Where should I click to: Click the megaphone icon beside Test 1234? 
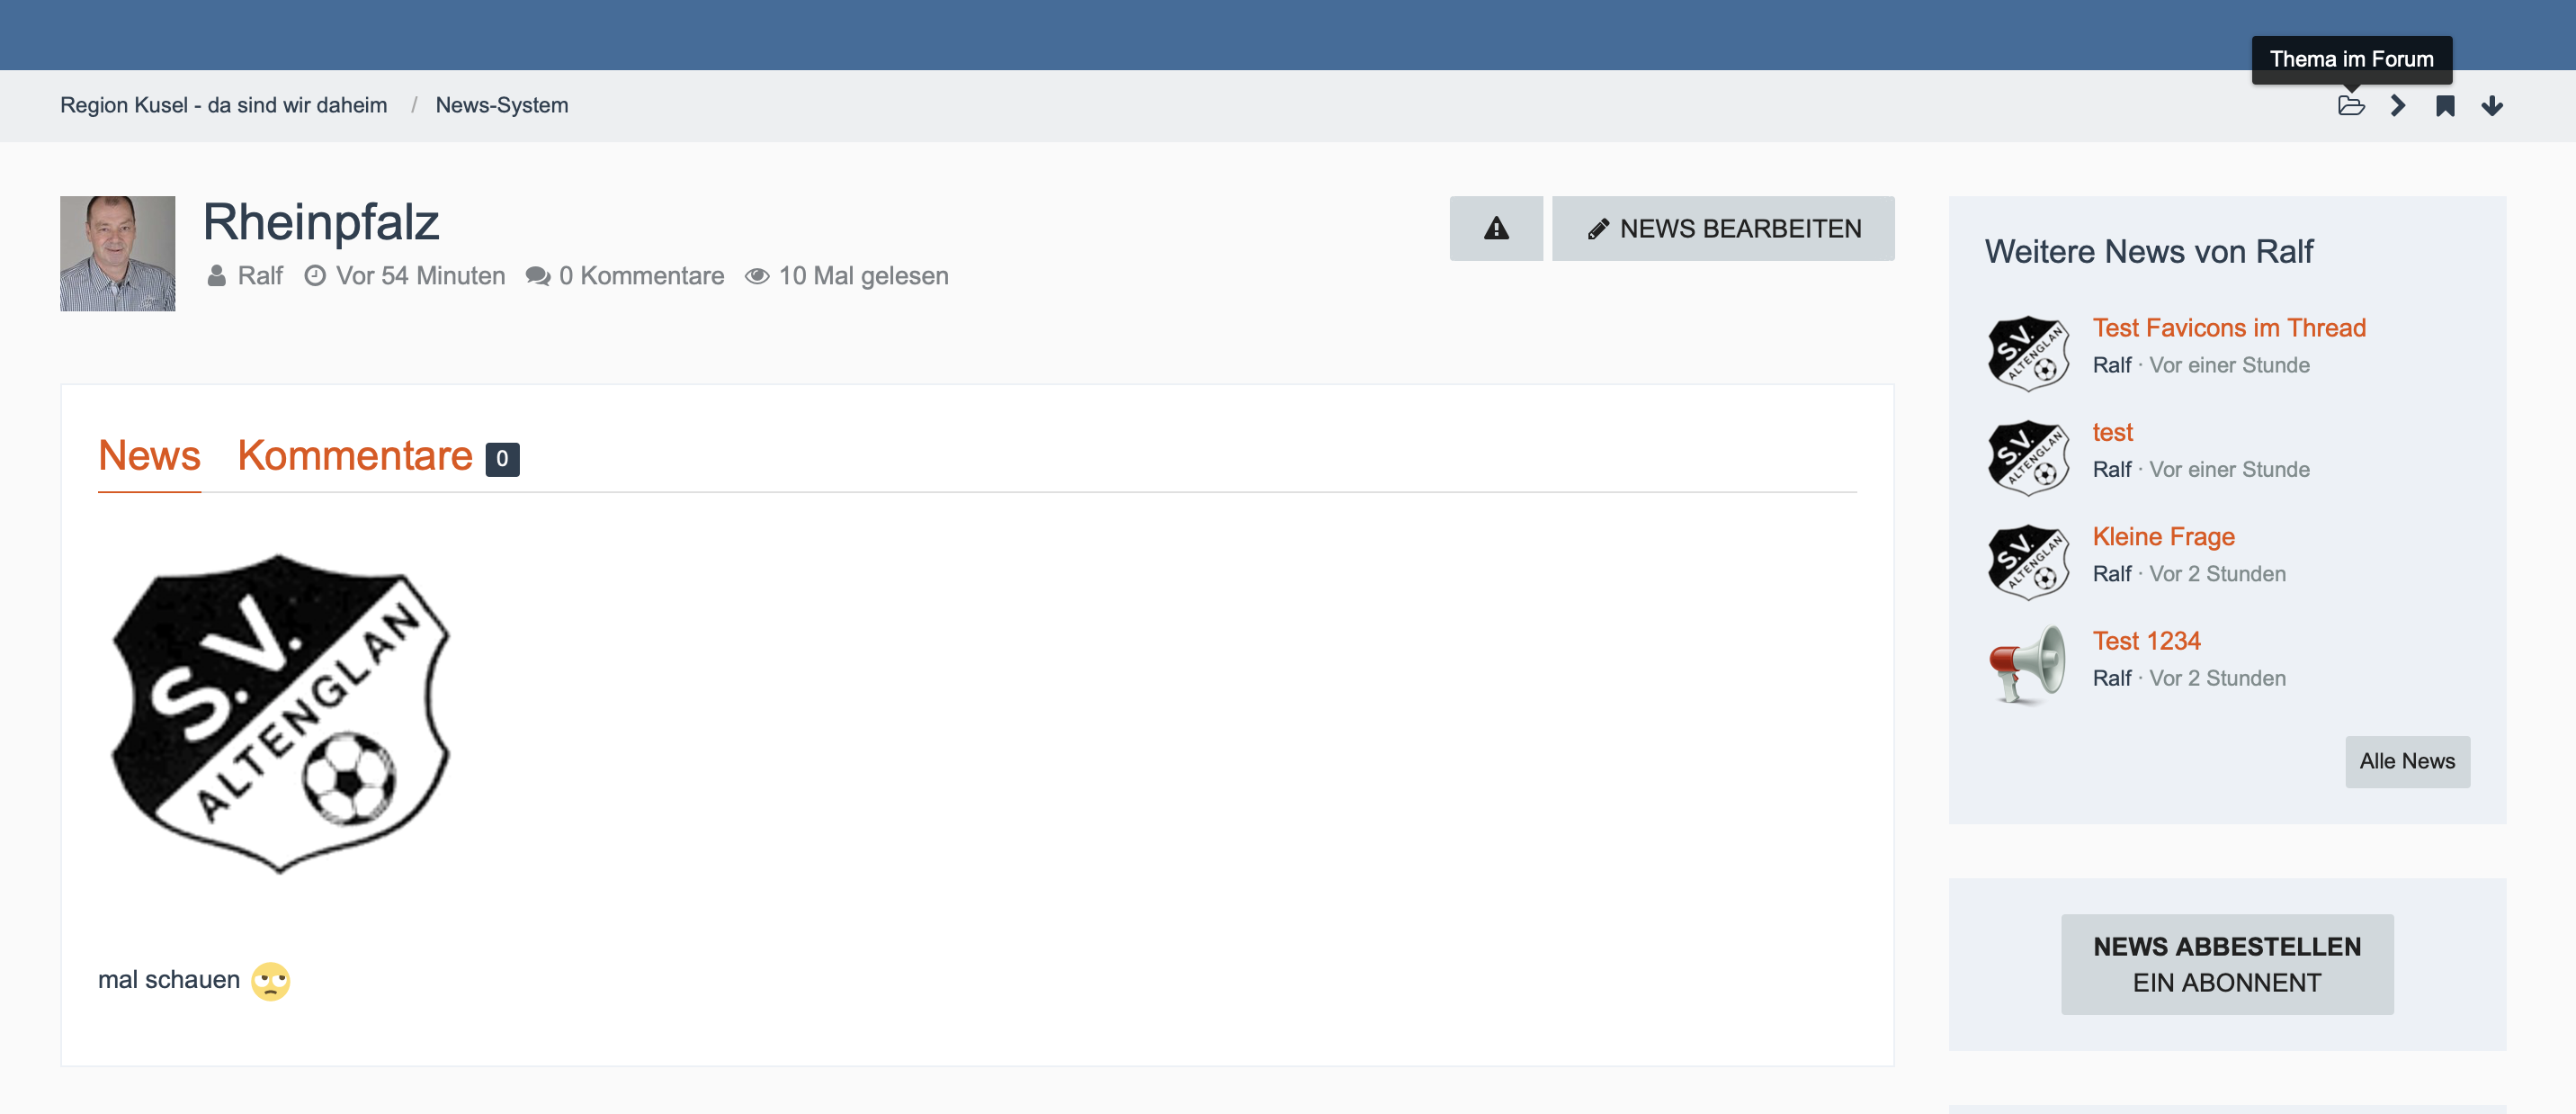(2027, 663)
